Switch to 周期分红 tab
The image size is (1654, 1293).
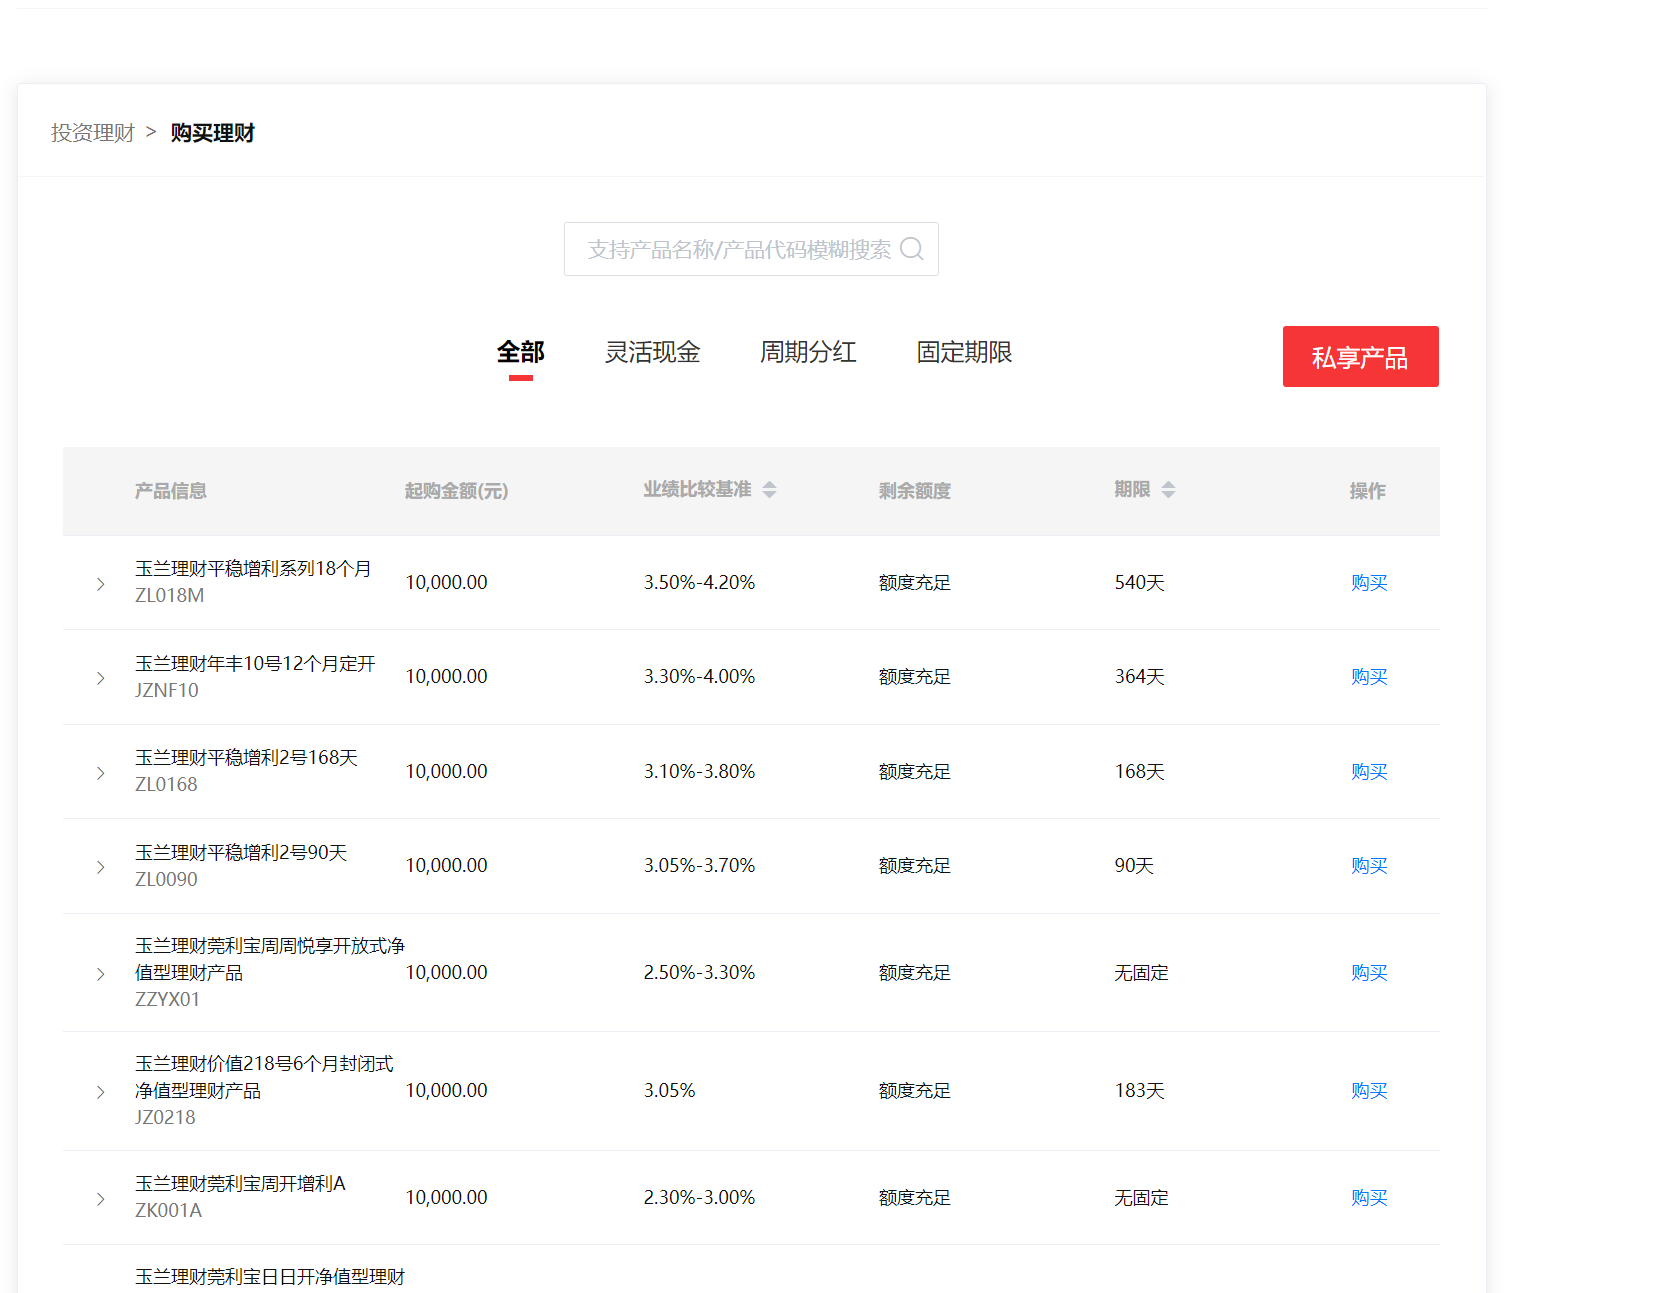click(x=808, y=352)
